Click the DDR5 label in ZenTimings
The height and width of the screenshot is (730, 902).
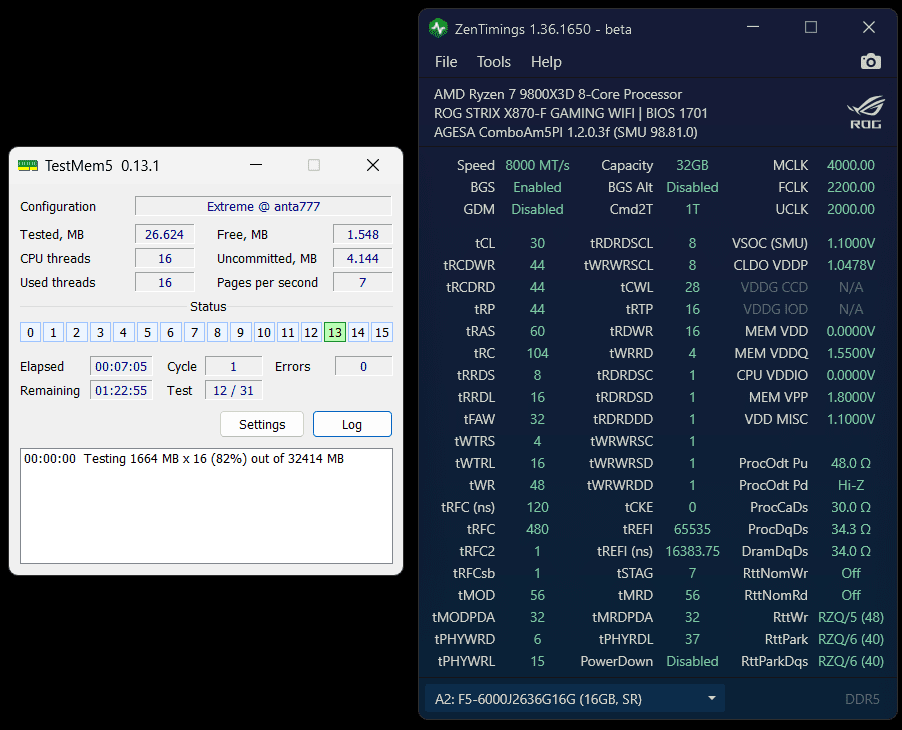(x=862, y=699)
